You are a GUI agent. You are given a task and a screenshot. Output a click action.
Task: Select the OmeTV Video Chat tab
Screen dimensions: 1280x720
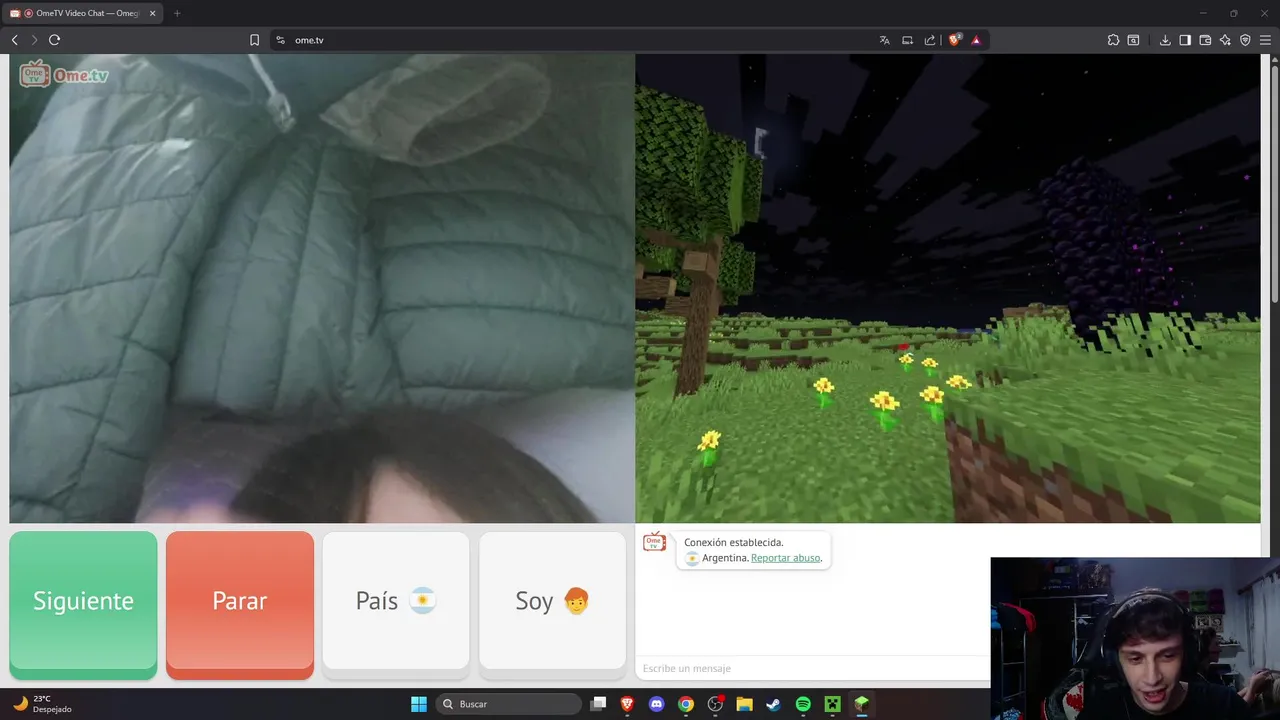pyautogui.click(x=84, y=13)
